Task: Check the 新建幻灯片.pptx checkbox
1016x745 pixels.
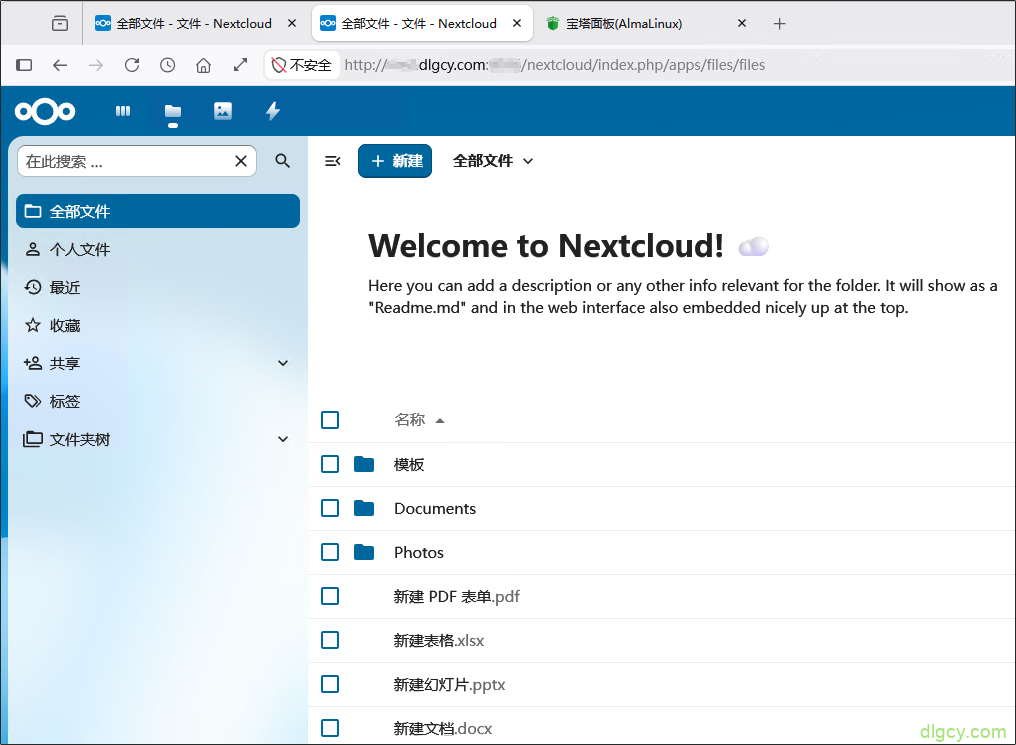Action: coord(330,684)
